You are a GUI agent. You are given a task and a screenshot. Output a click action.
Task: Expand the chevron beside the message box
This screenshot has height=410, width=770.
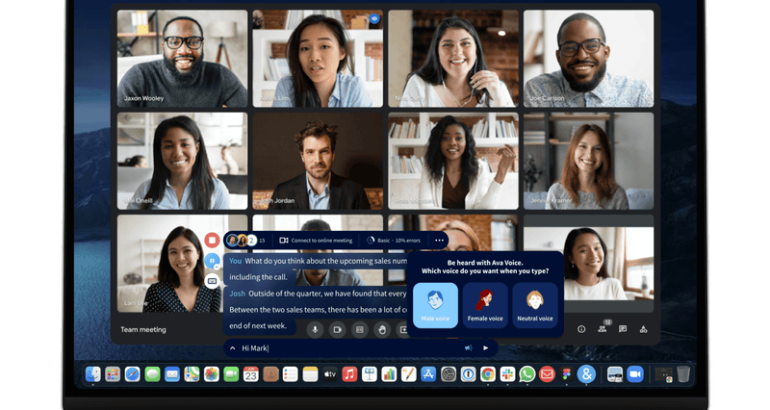[x=233, y=348]
